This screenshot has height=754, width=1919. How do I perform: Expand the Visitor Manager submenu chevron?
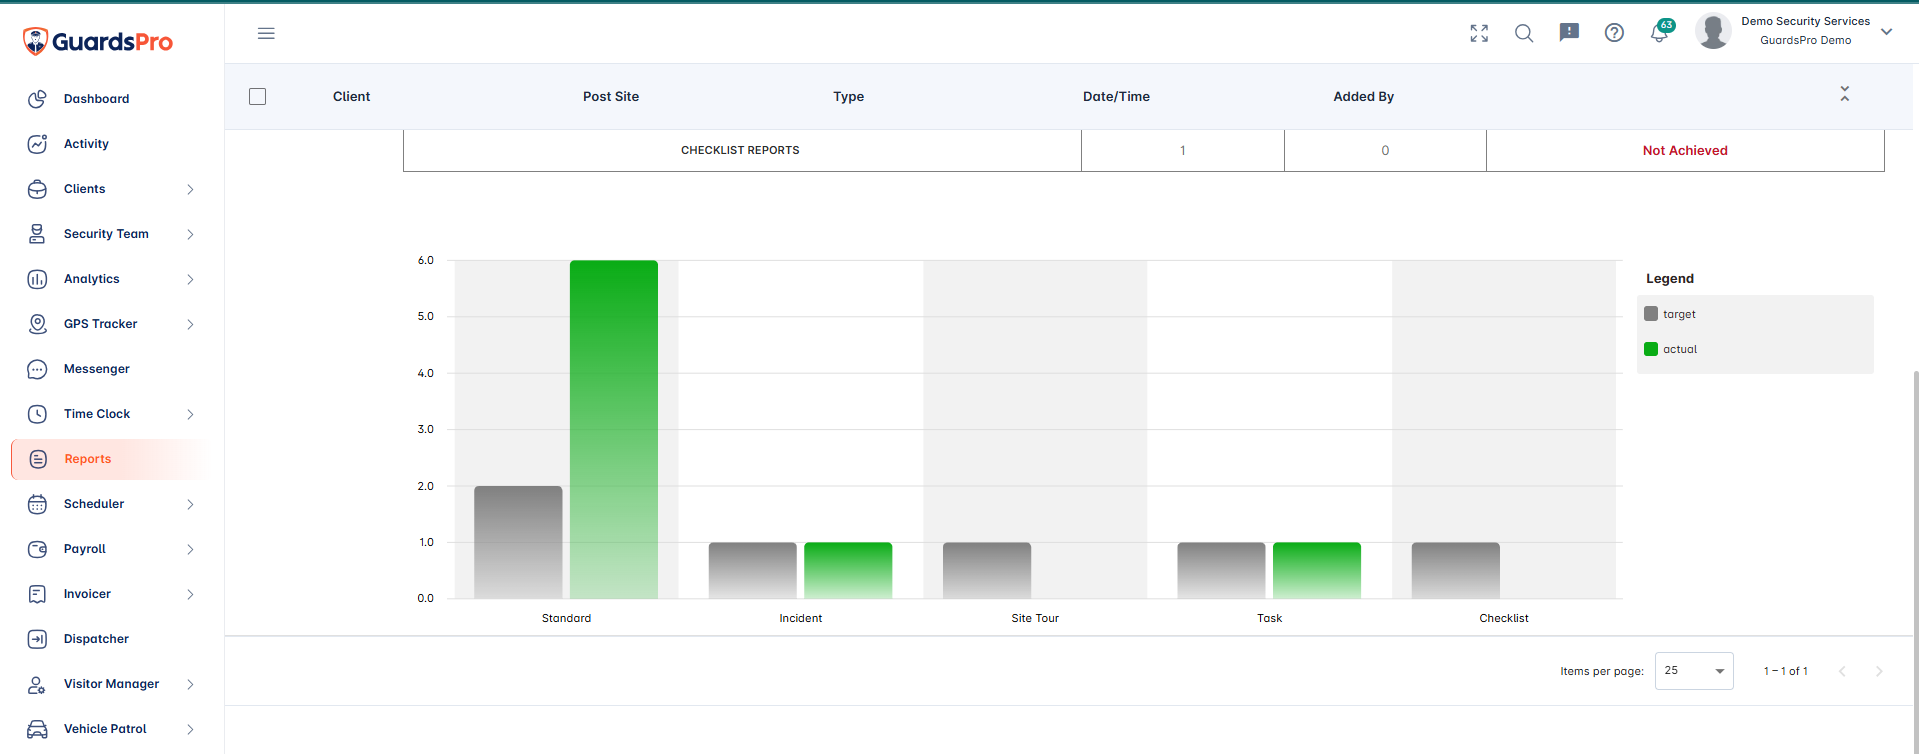click(x=190, y=684)
